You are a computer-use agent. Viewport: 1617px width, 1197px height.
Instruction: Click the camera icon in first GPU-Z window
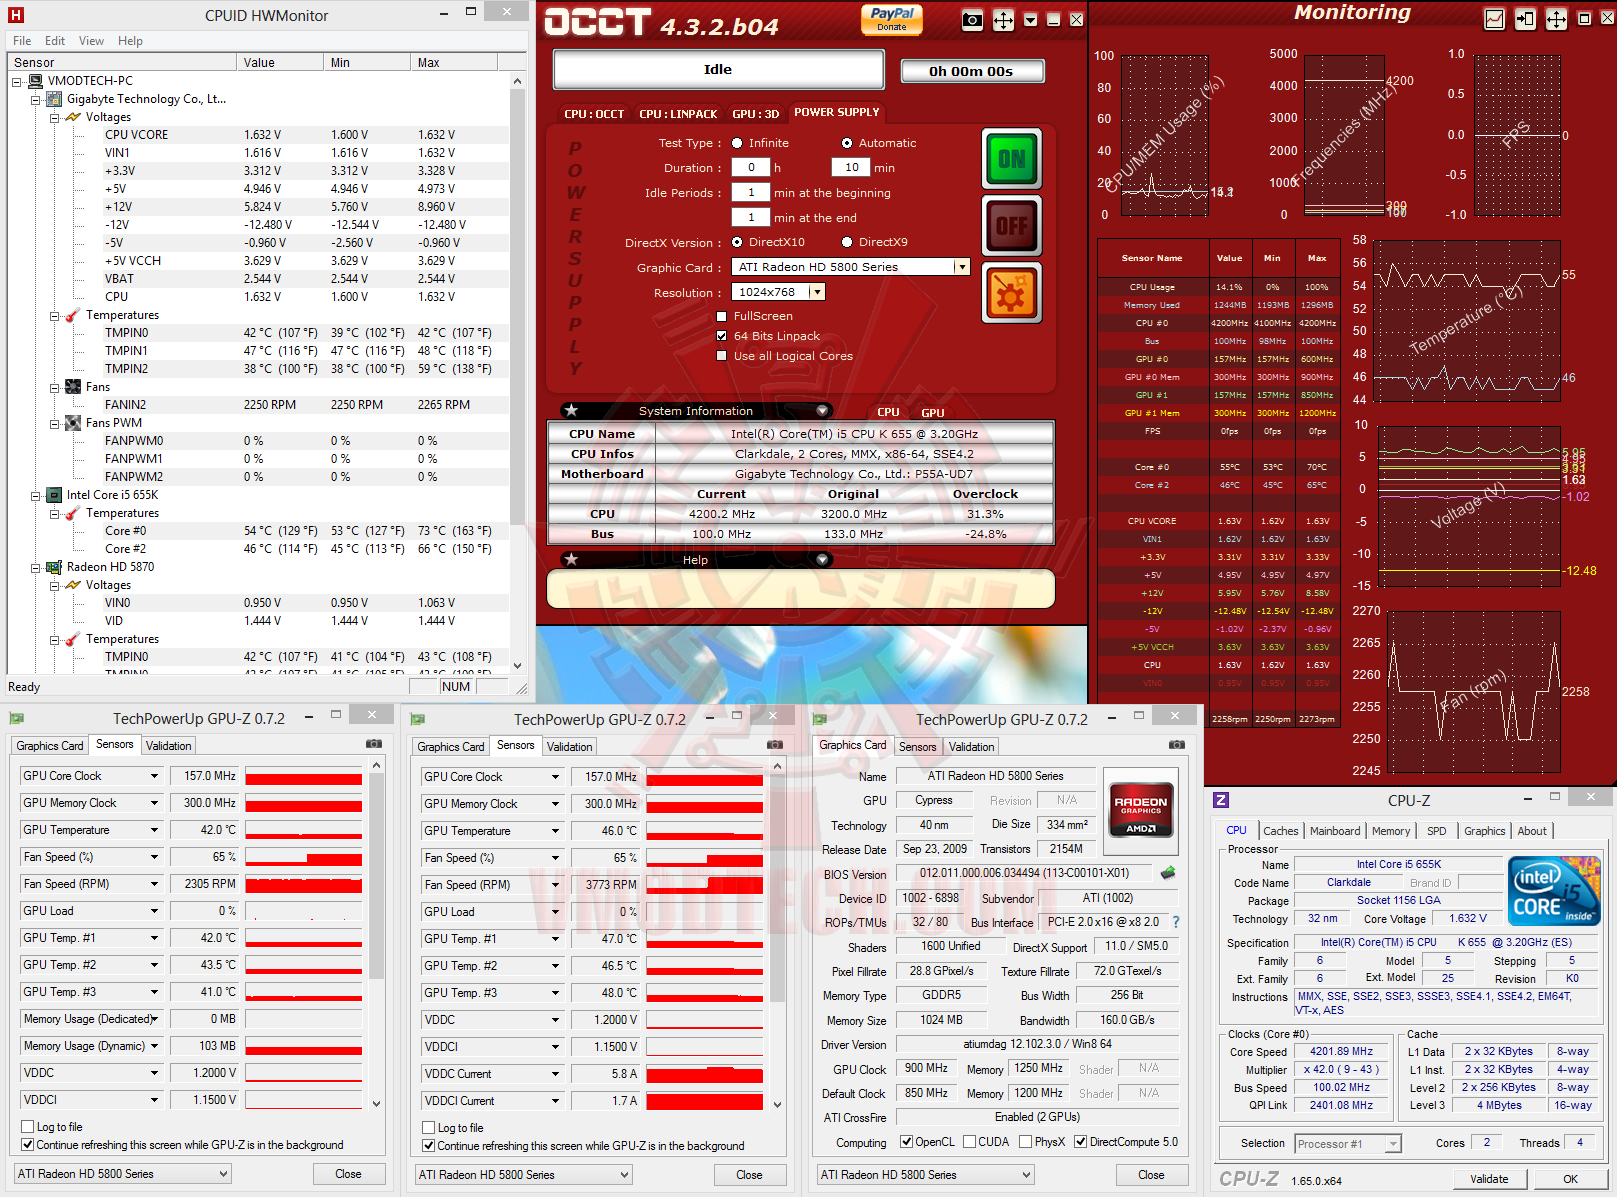374,744
